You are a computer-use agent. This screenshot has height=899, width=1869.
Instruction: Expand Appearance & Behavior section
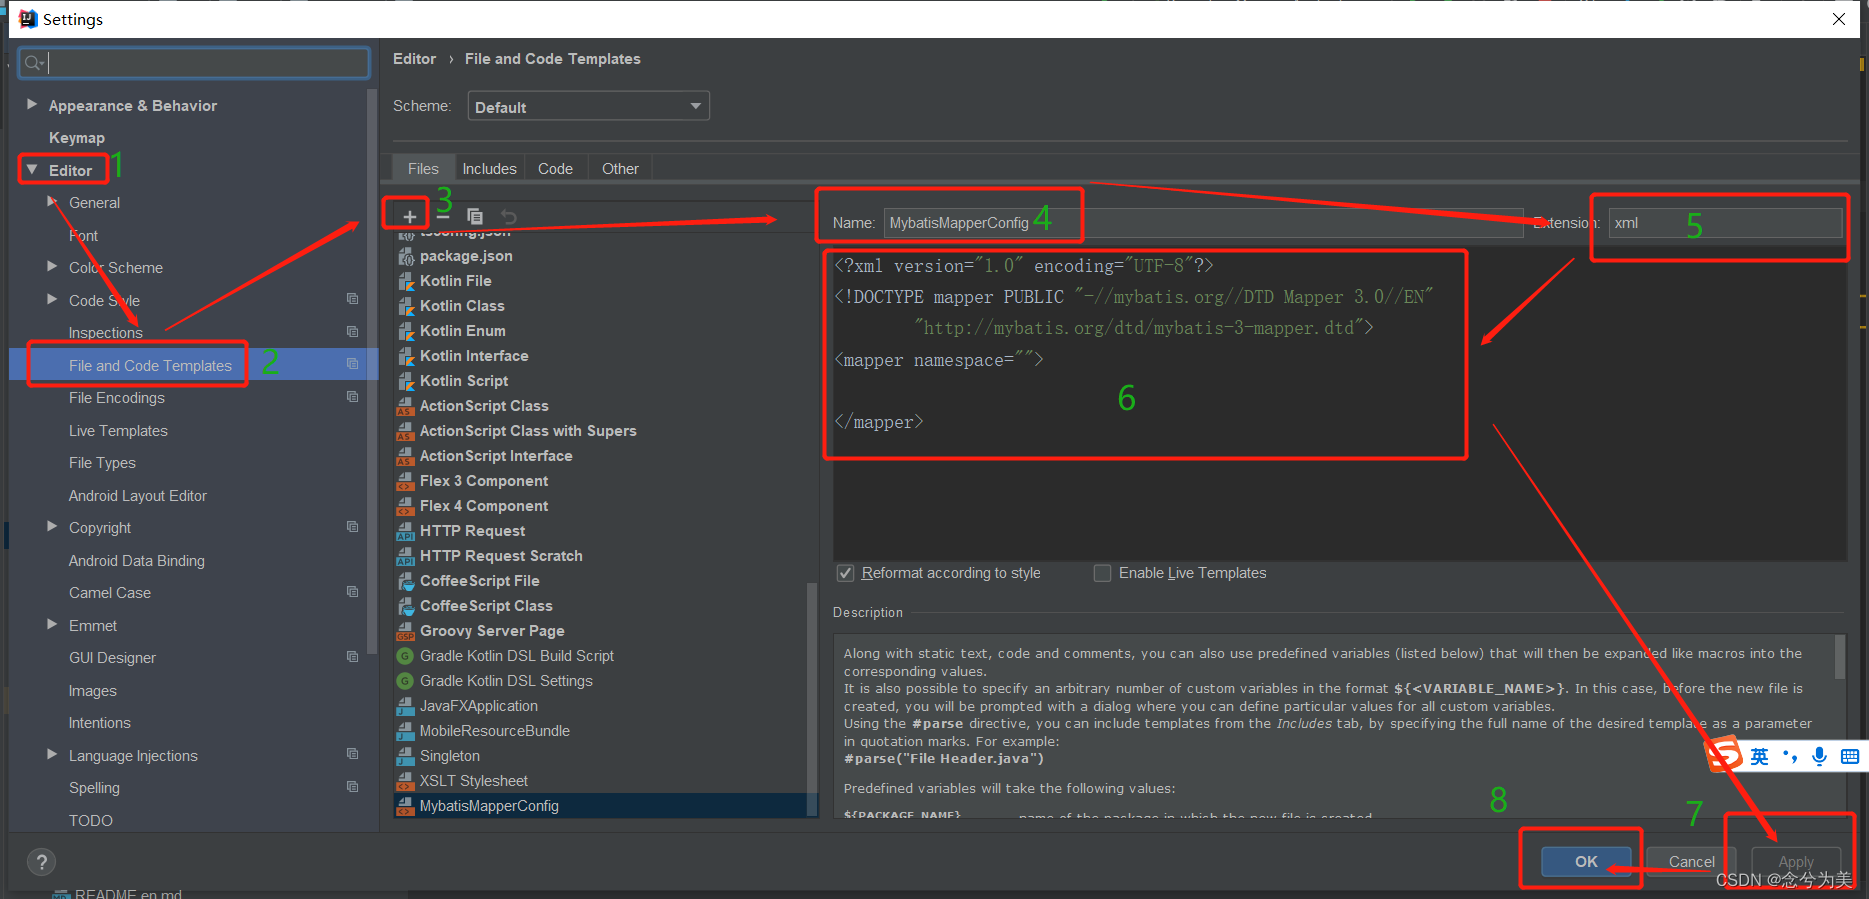coord(32,104)
